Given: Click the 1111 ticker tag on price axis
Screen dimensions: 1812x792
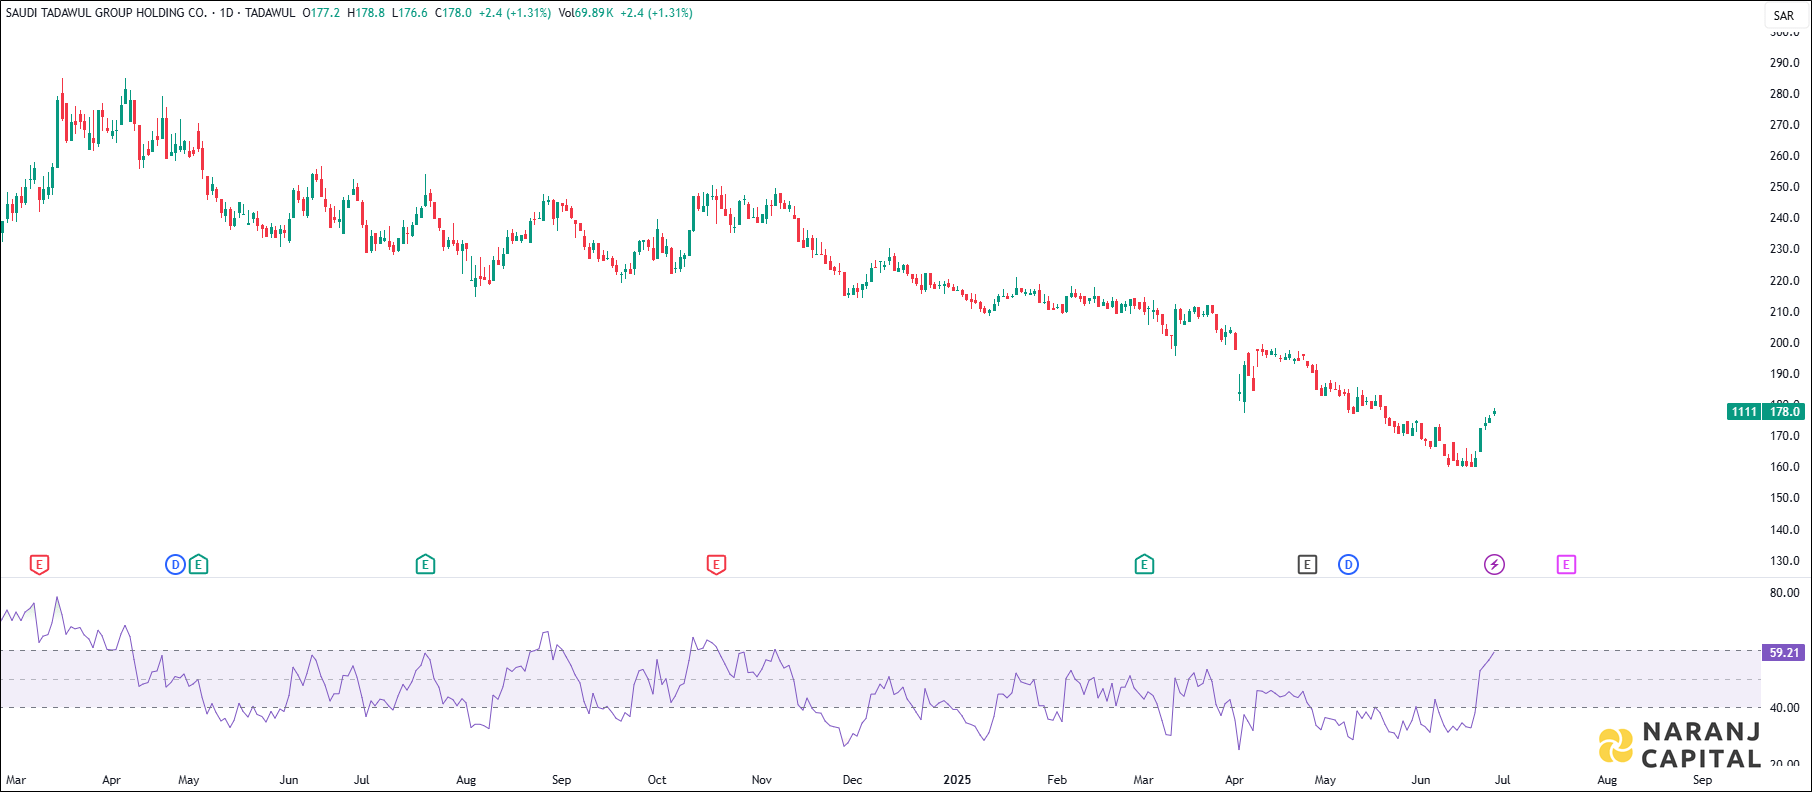Looking at the screenshot, I should (1744, 412).
